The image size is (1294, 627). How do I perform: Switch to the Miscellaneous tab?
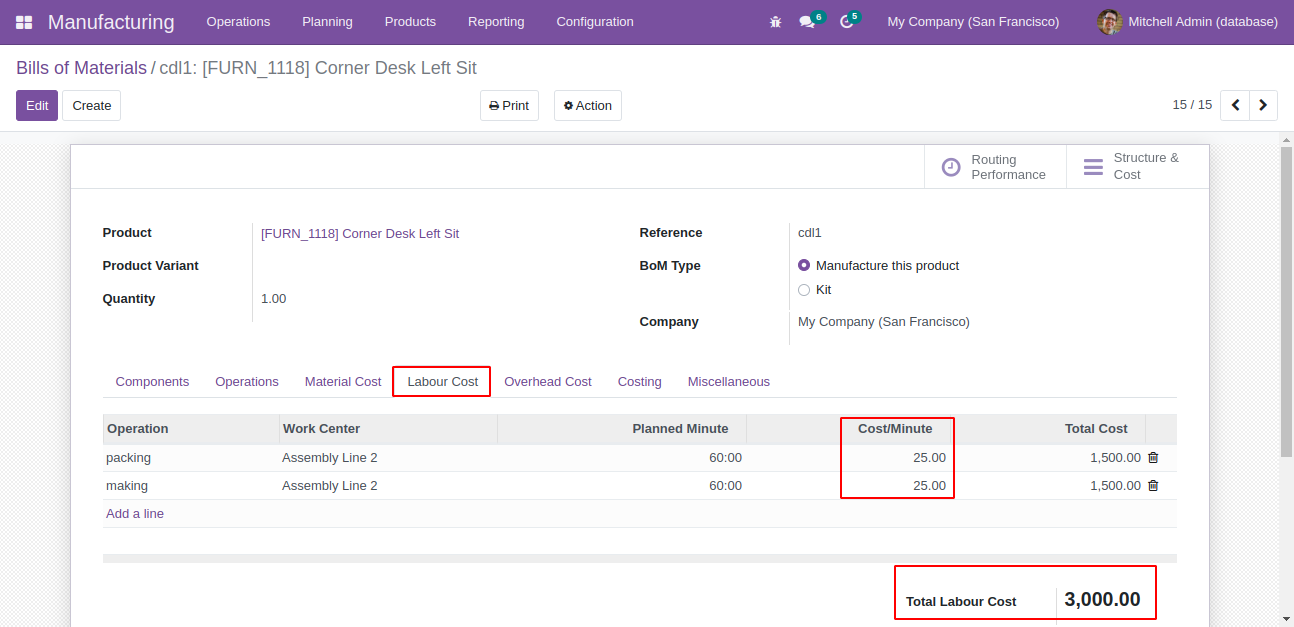click(729, 382)
